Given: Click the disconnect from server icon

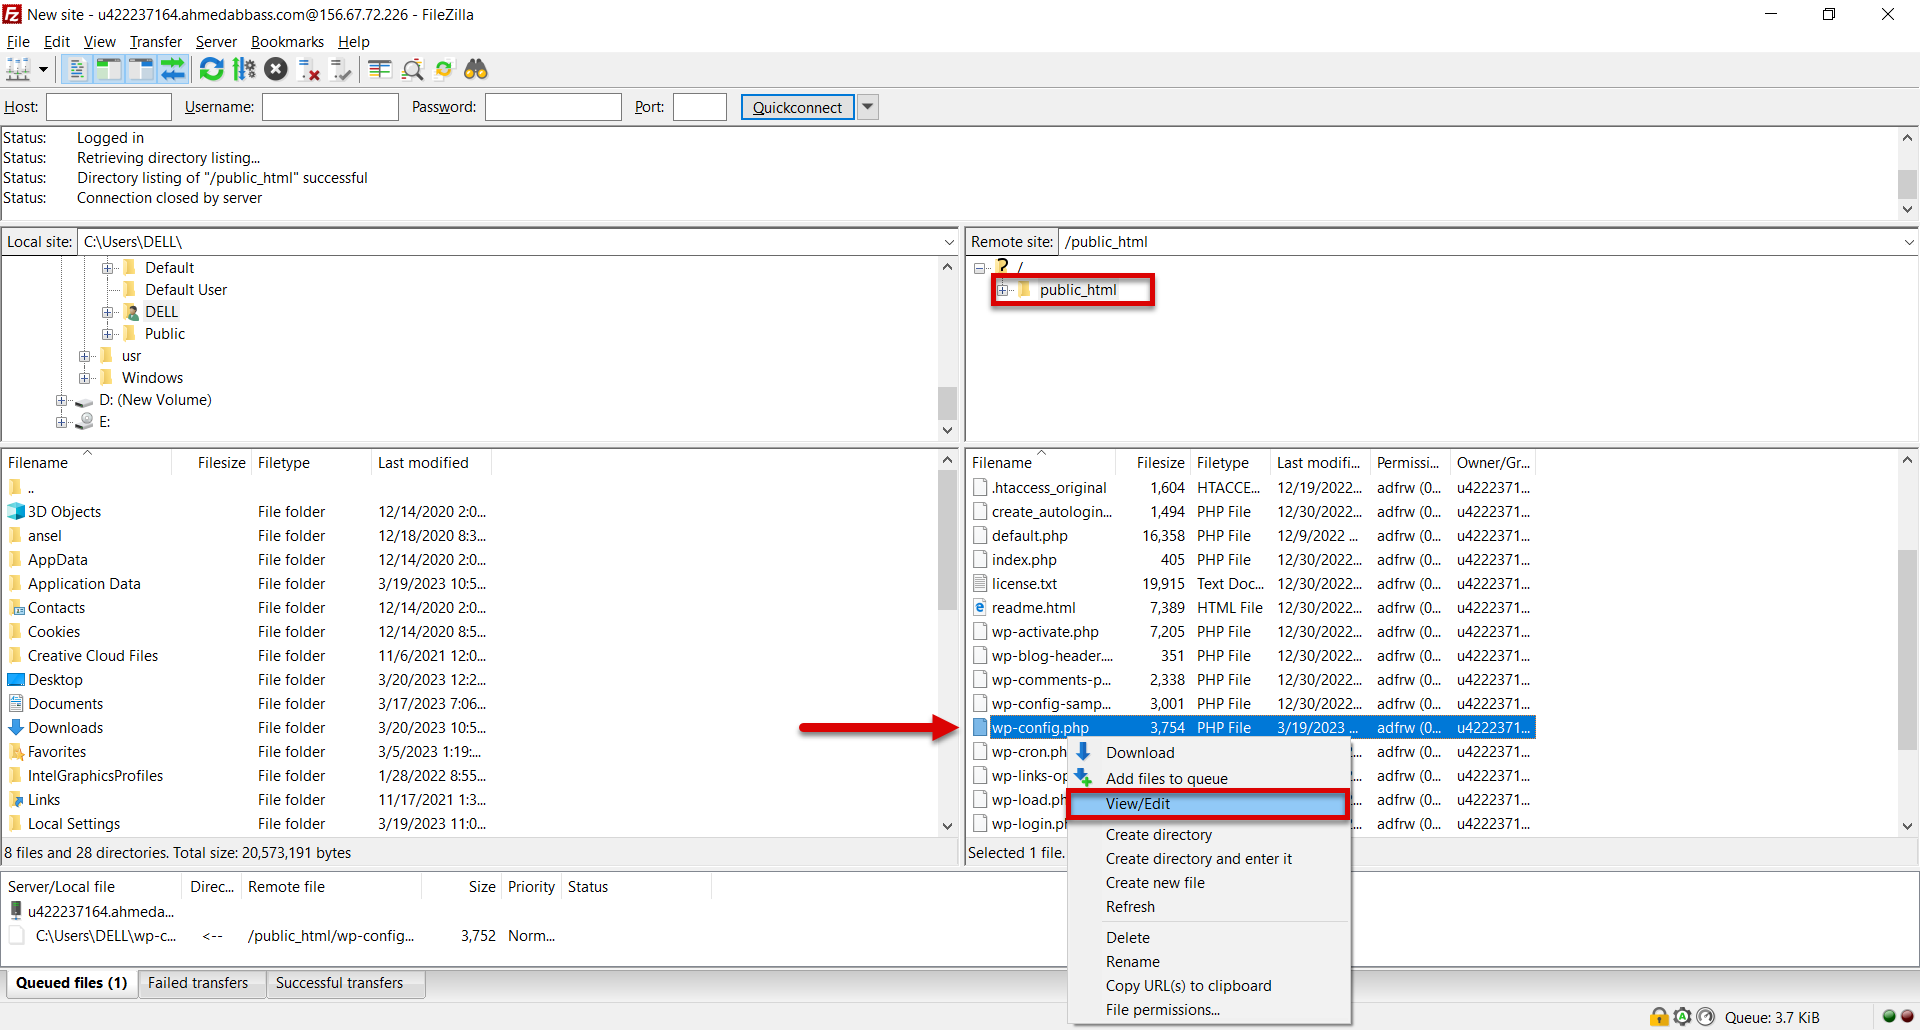Looking at the screenshot, I should click(x=309, y=69).
